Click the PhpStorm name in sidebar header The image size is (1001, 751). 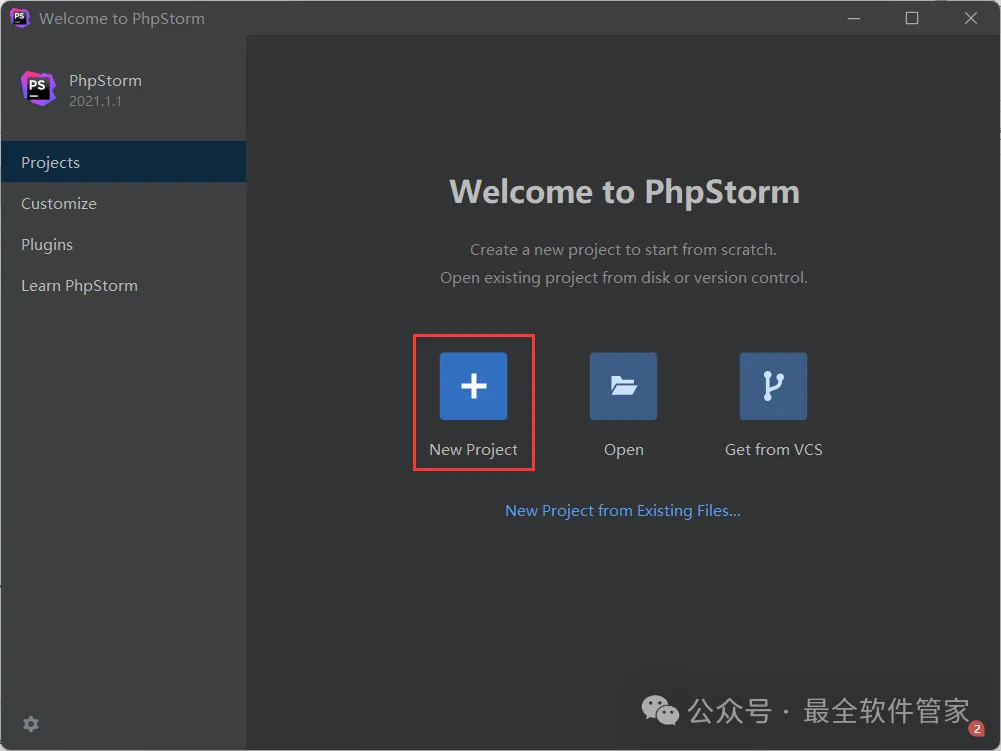105,81
